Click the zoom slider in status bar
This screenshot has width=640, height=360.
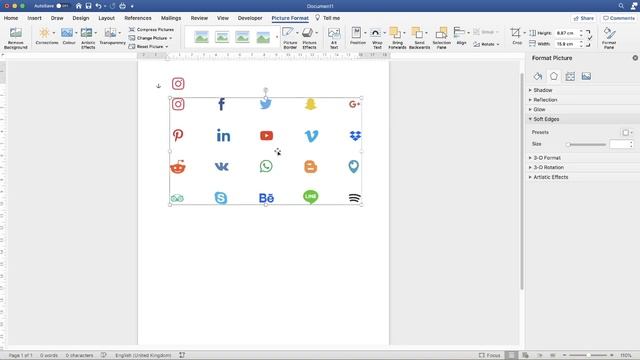point(588,355)
